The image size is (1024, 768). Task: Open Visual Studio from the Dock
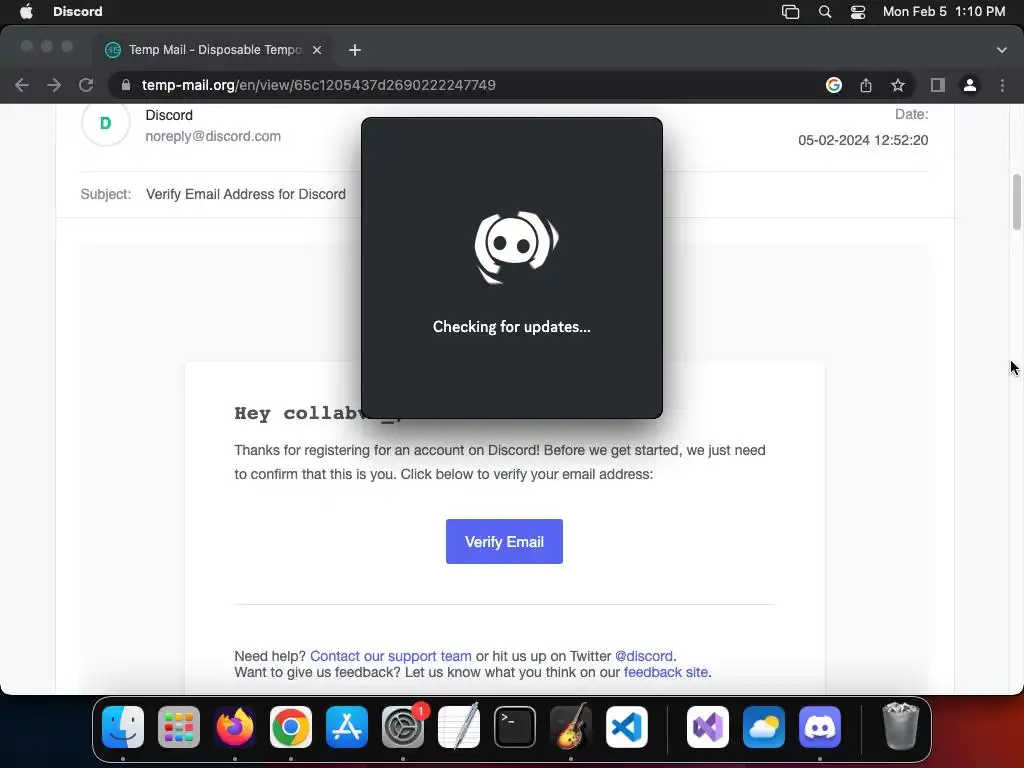click(708, 727)
